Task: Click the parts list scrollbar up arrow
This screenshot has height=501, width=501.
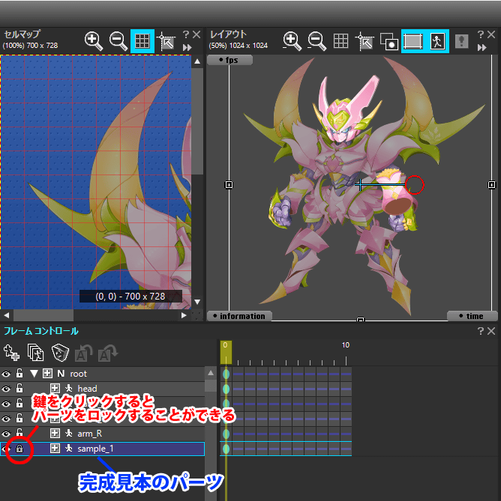Action: [211, 373]
